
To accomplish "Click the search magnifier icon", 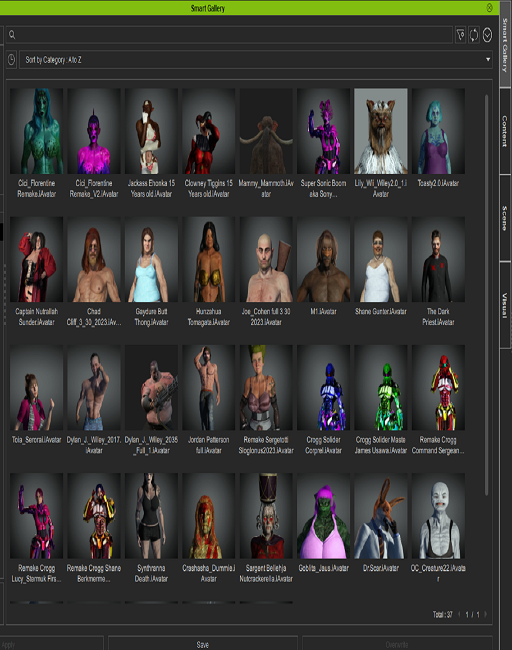I will click(x=12, y=35).
